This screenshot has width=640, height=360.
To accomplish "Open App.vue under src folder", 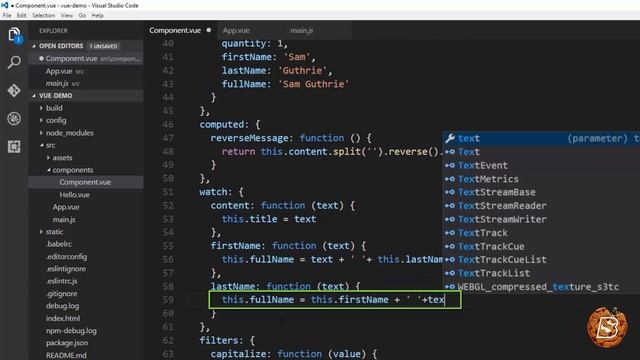I will pos(66,207).
